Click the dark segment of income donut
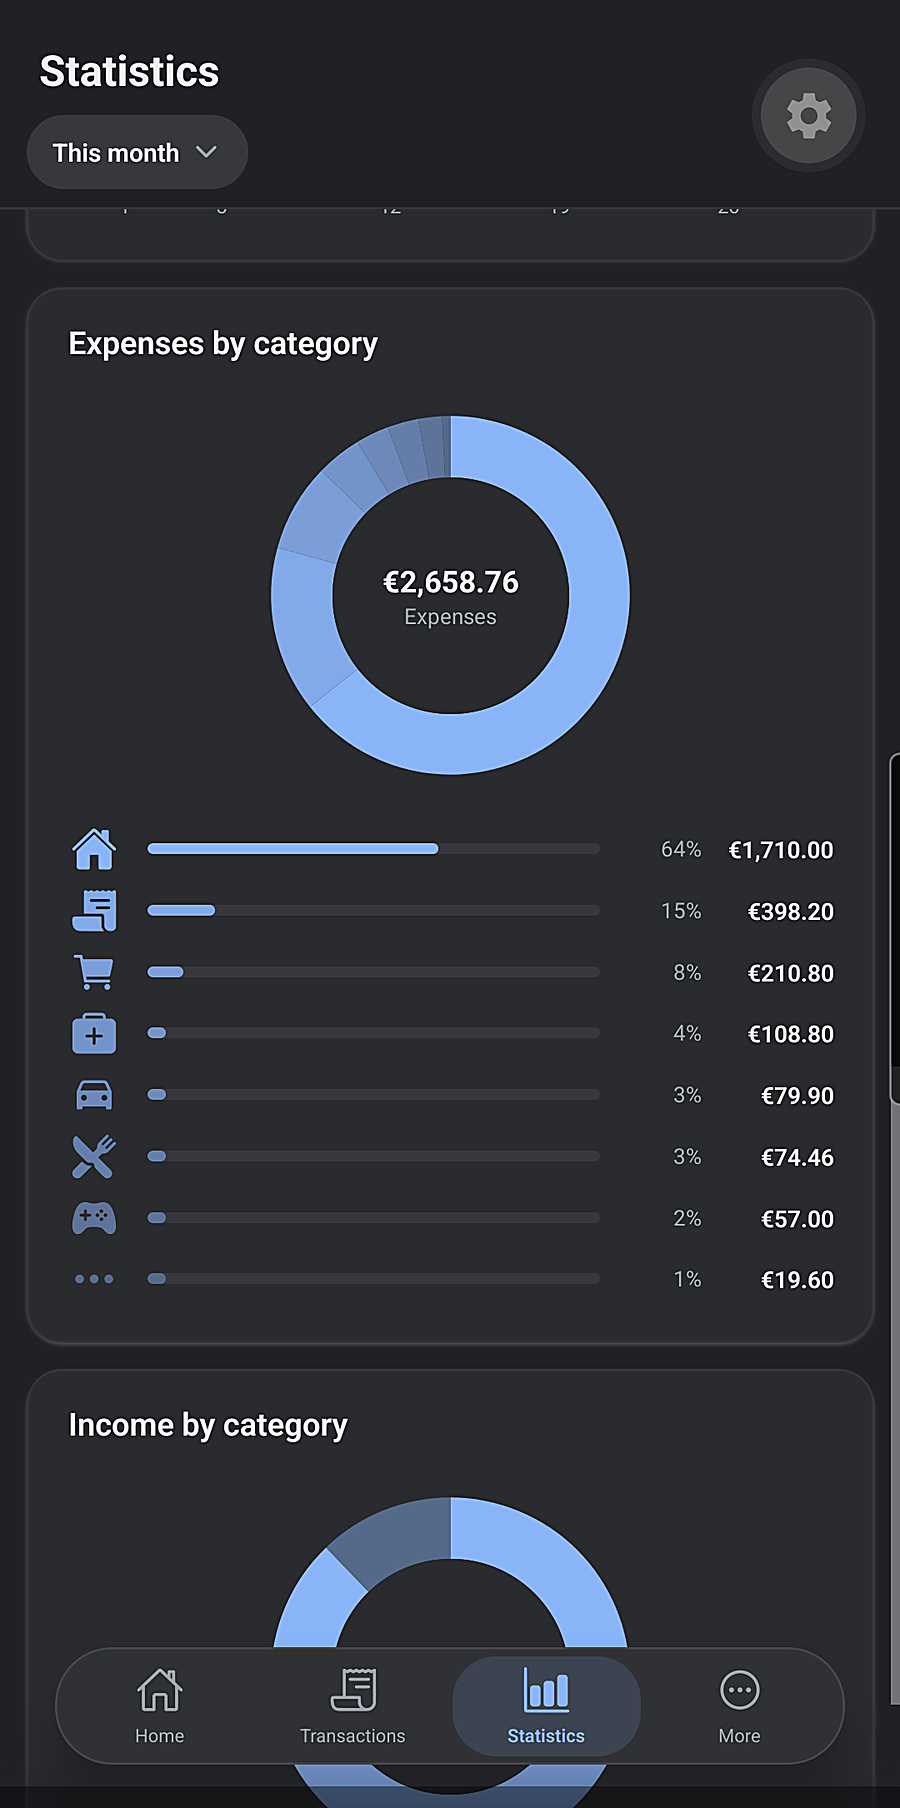Screen dimensions: 900x1808 (x=400, y=1538)
